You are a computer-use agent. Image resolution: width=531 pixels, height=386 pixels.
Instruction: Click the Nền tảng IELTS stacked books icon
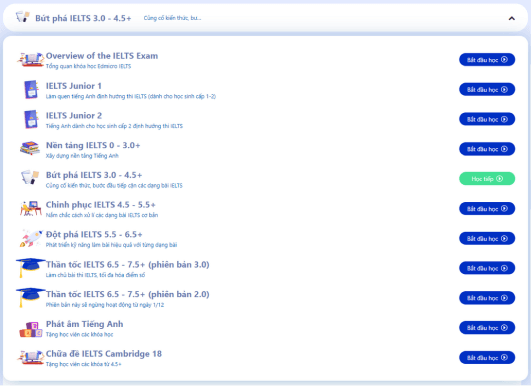tap(30, 148)
